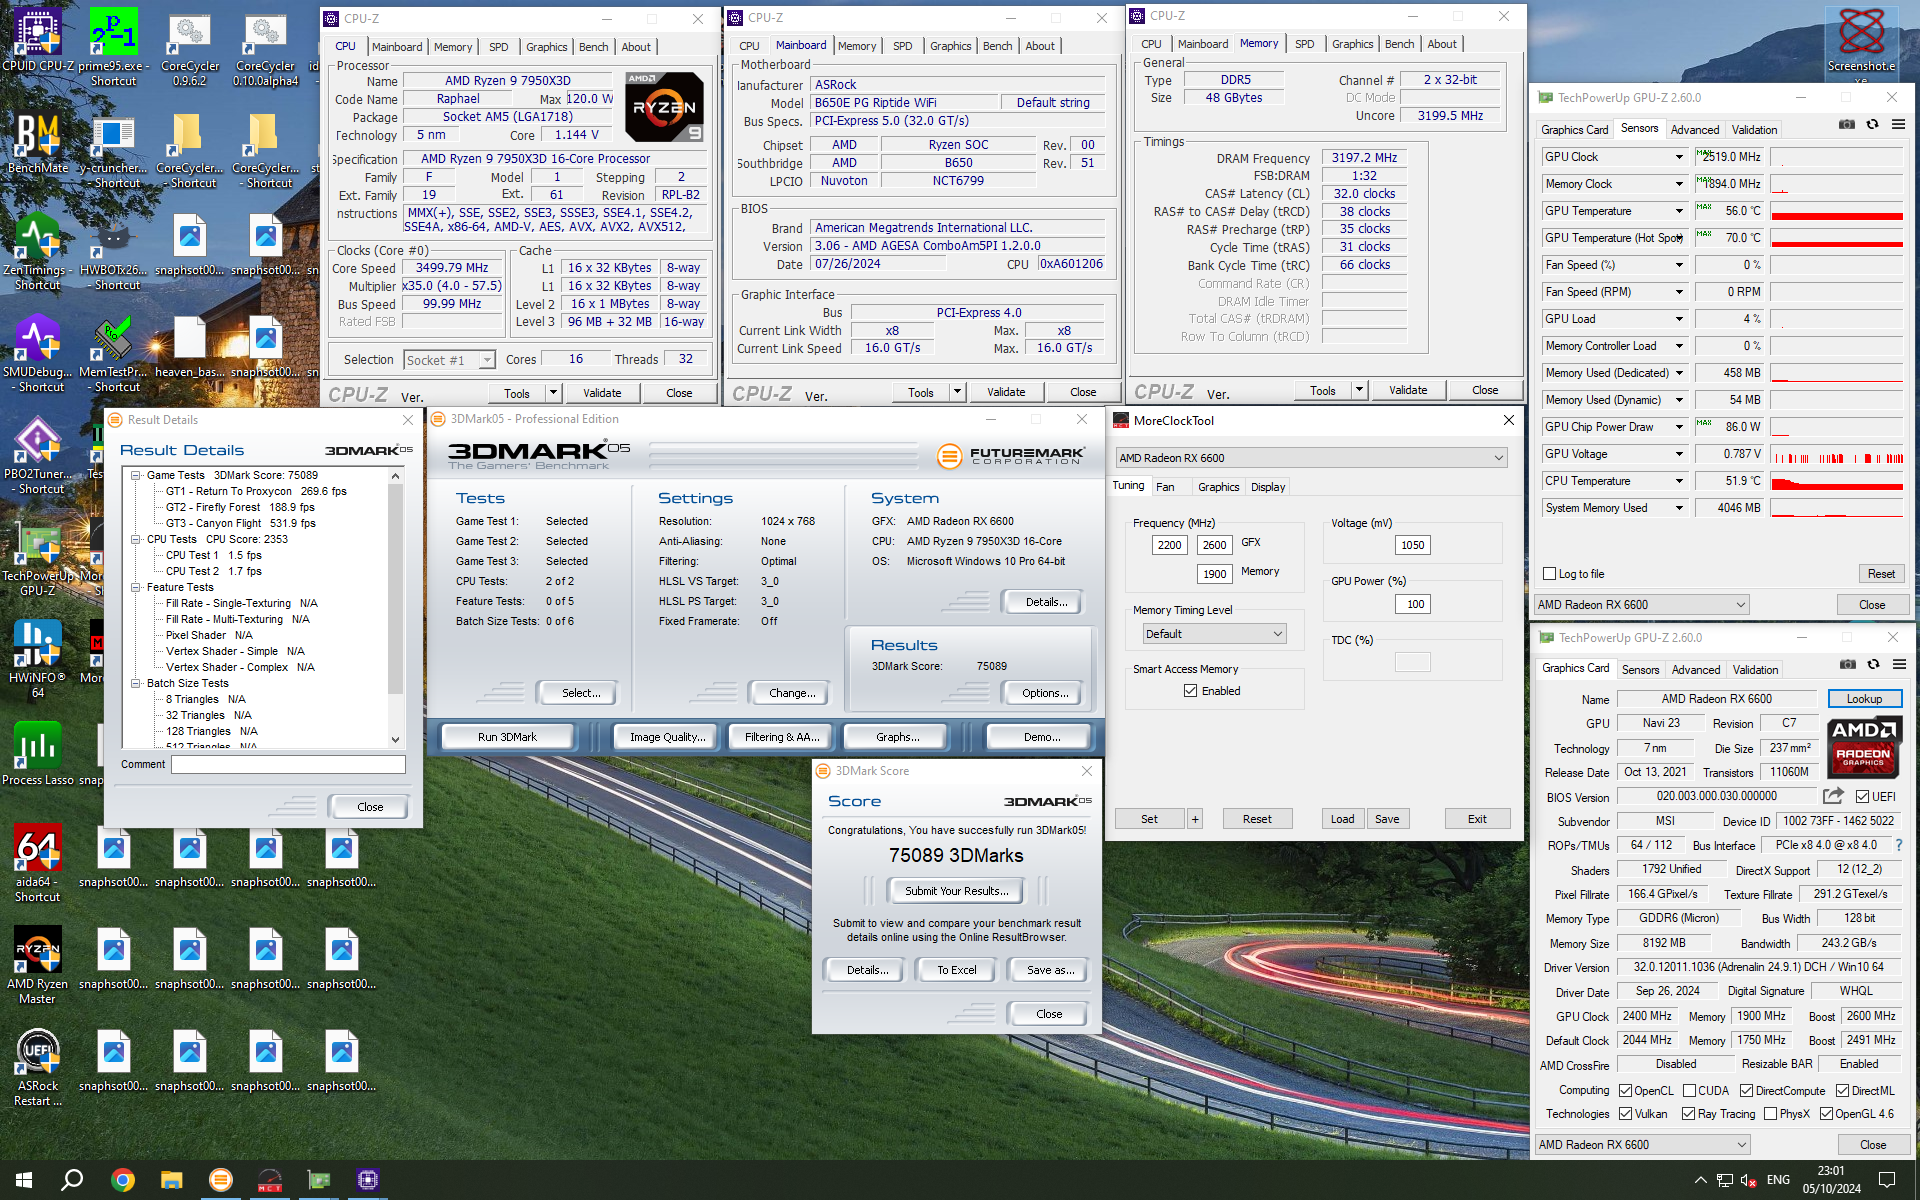Click the refresh icon in GPU-Z Sensors window

pos(1873,125)
